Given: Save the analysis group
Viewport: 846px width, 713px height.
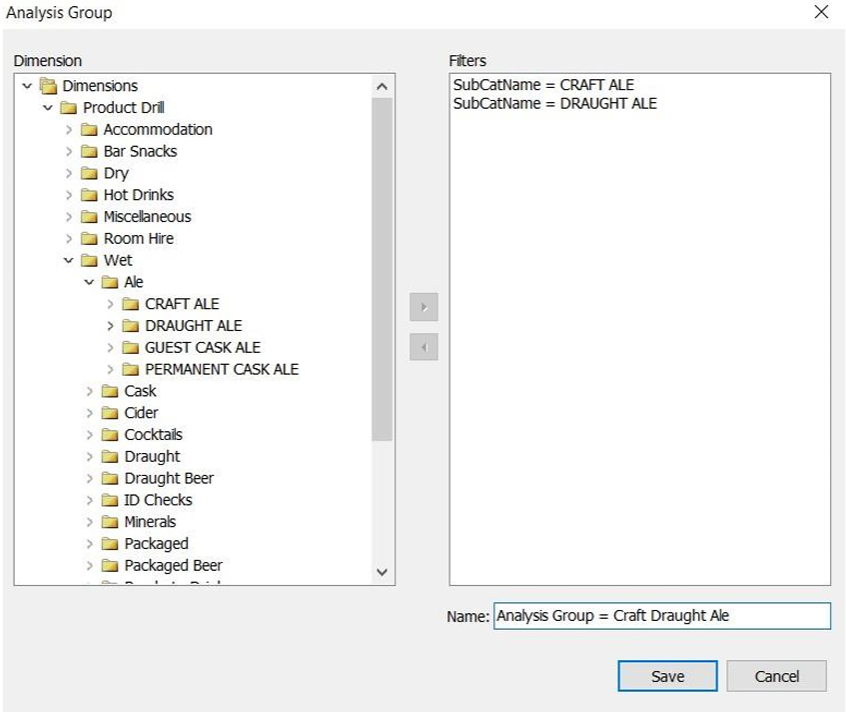Looking at the screenshot, I should pos(667,676).
